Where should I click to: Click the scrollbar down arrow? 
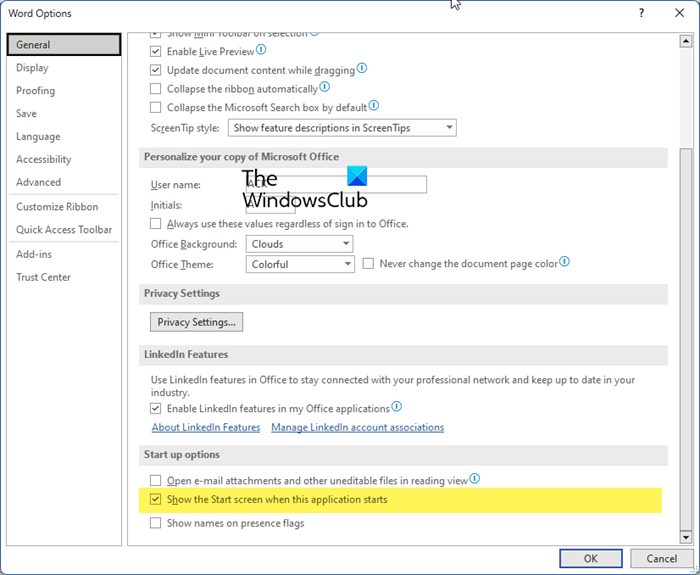coord(686,537)
